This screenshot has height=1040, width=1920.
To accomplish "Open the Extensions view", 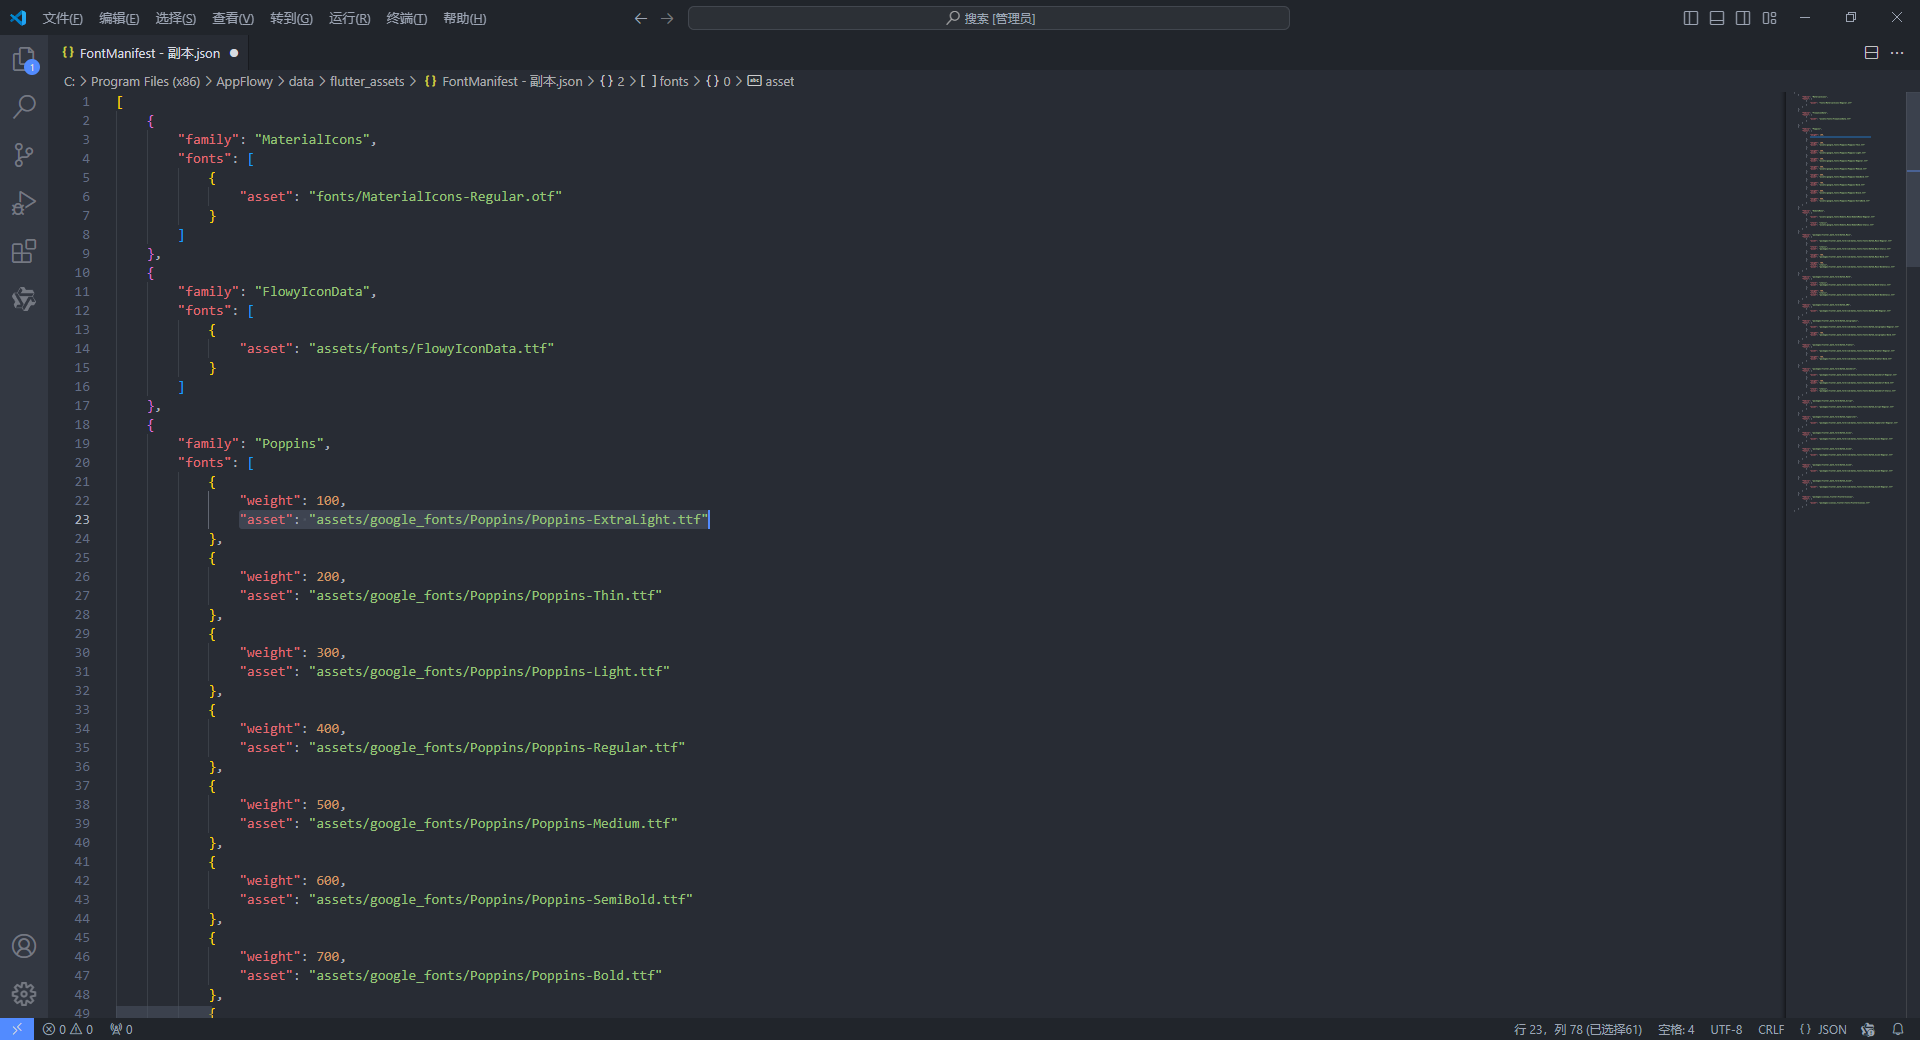I will [24, 251].
